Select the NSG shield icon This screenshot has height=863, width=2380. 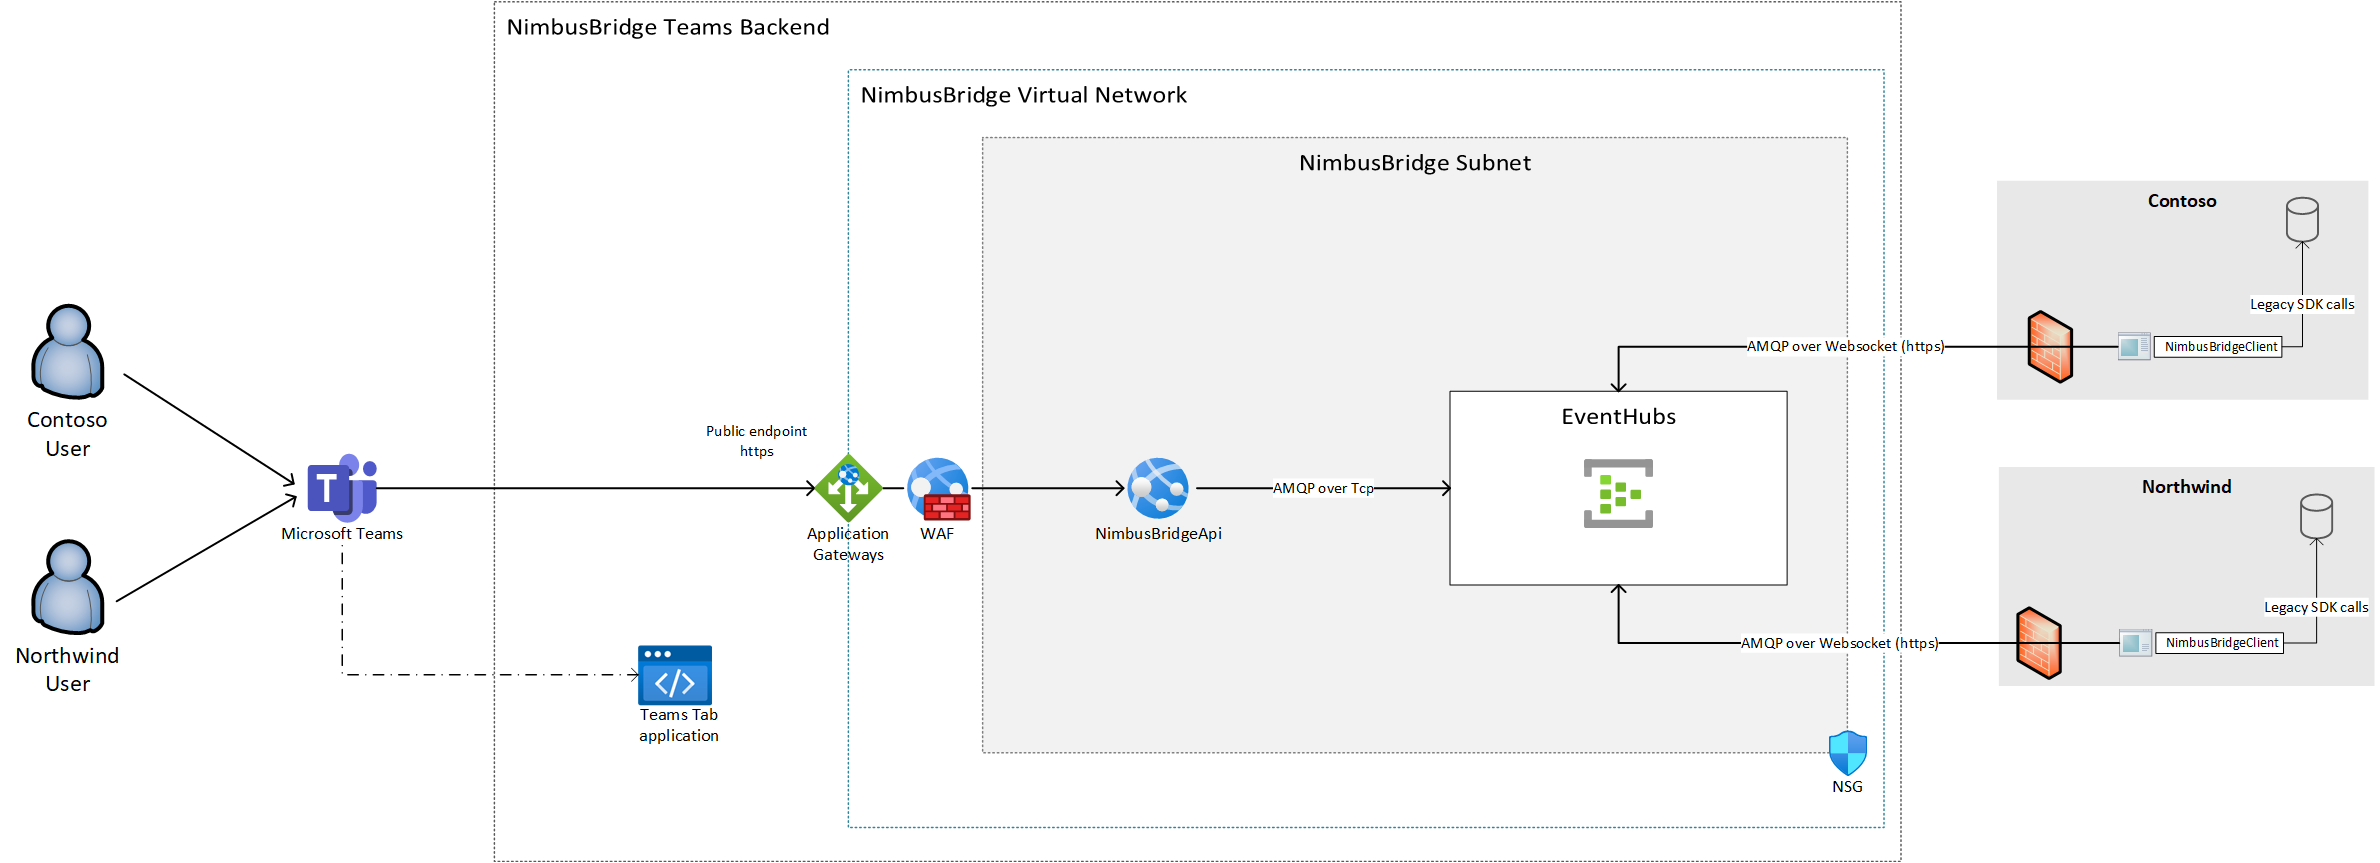1847,753
